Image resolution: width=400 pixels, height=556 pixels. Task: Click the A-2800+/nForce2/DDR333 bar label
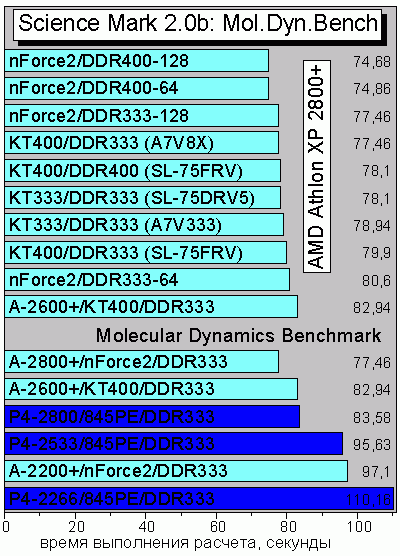[118, 362]
